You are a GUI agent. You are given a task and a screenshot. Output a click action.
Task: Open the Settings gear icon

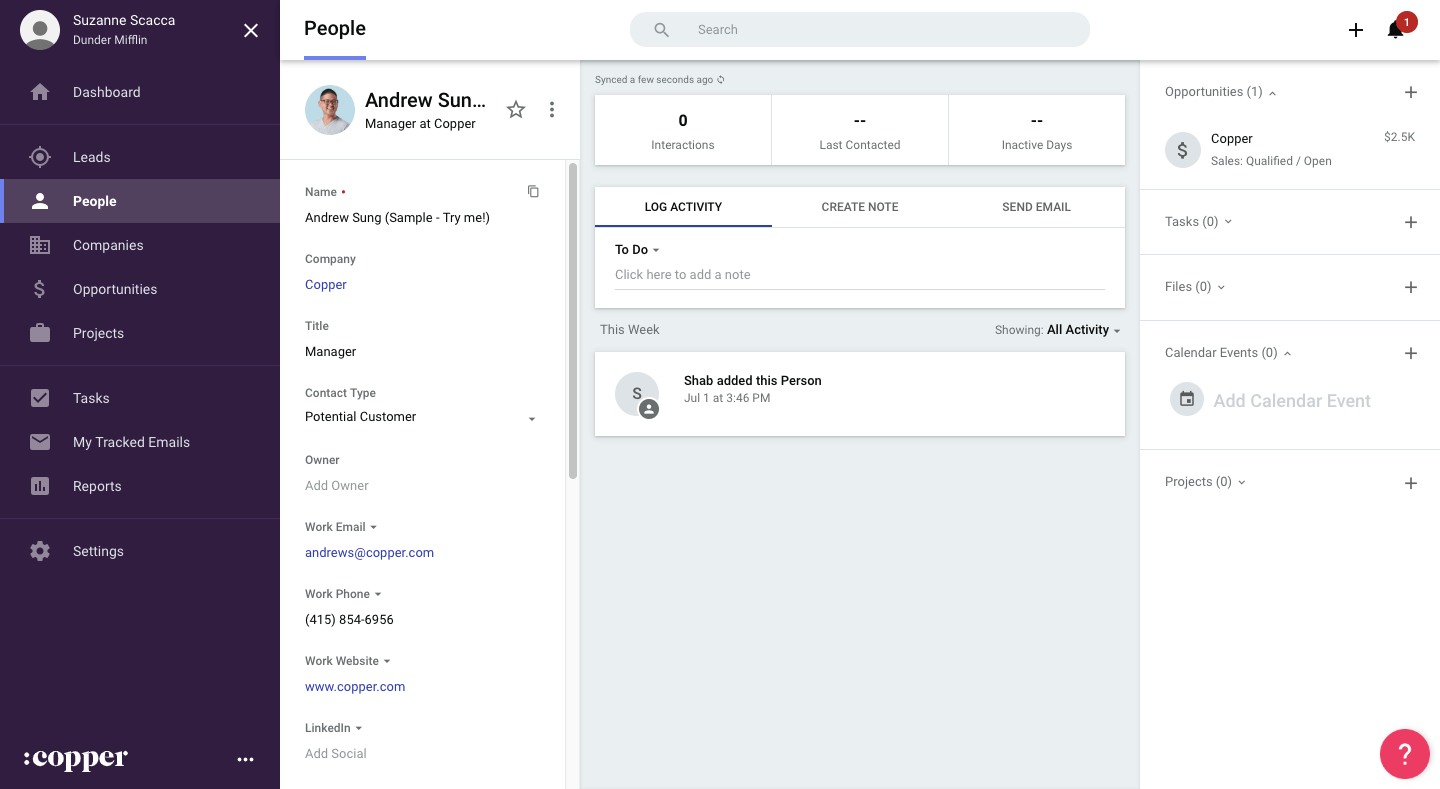(40, 551)
